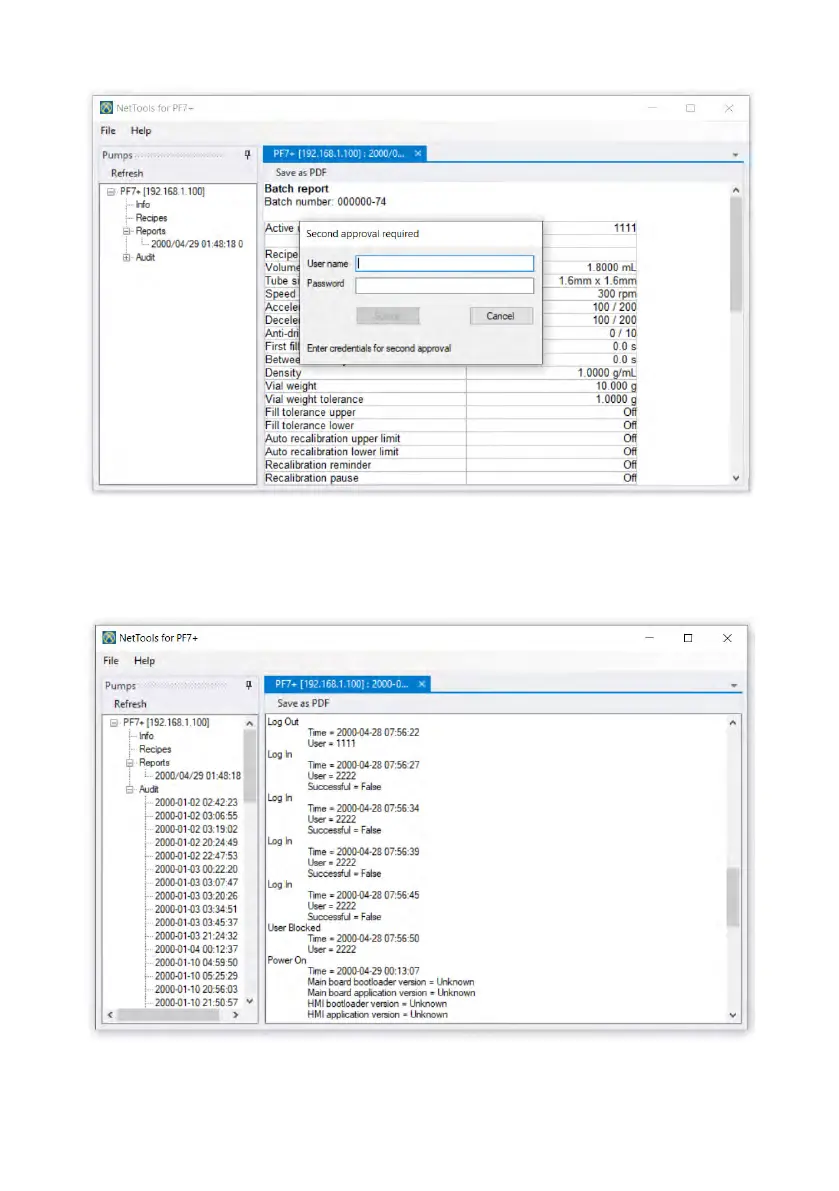Click NetTools app icon in lower window title bar
The image size is (839, 1191).
(109, 637)
